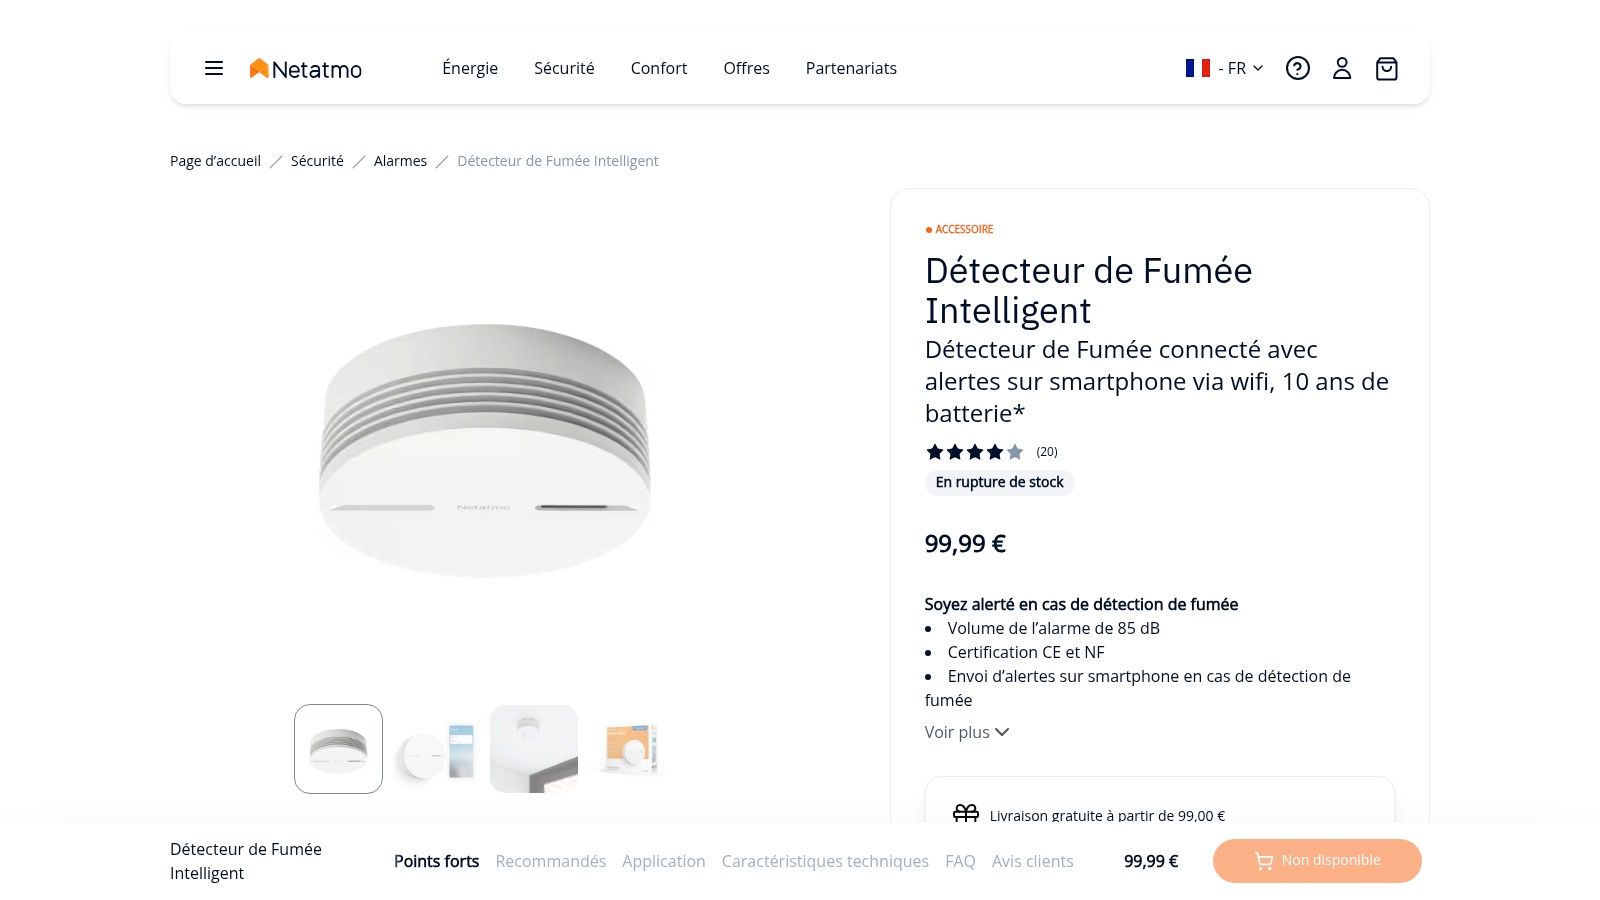Open the Caractéristiques techniques section
1600x900 pixels.
[825, 860]
